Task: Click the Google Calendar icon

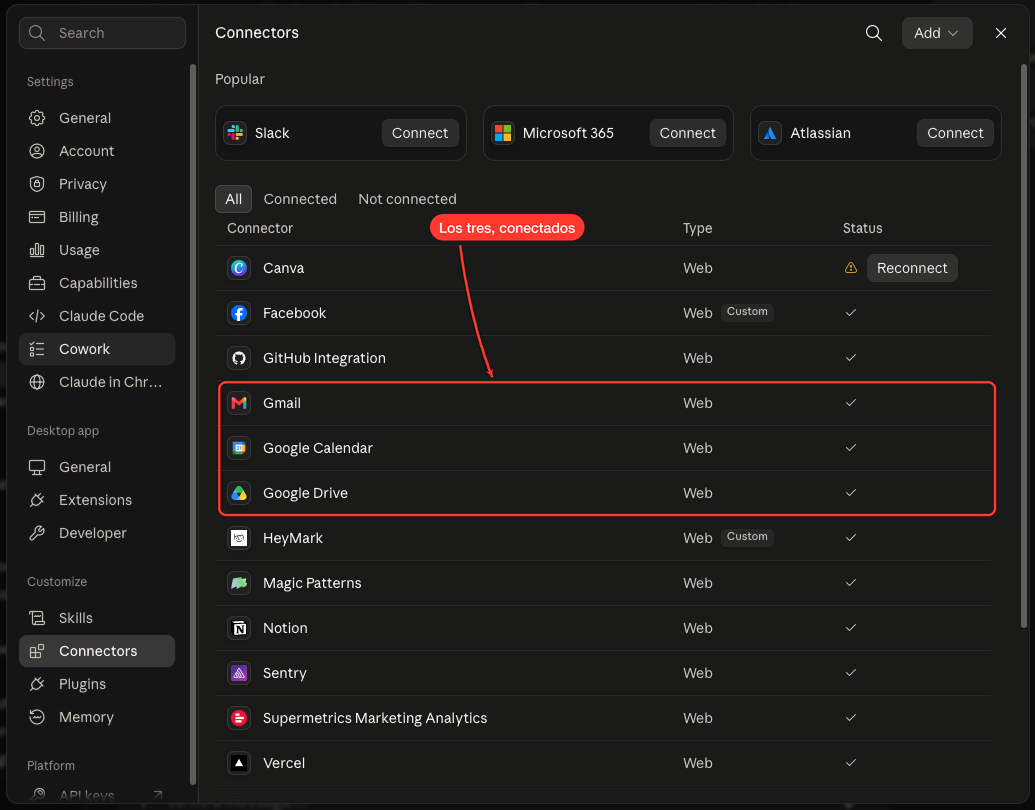Action: coord(239,448)
